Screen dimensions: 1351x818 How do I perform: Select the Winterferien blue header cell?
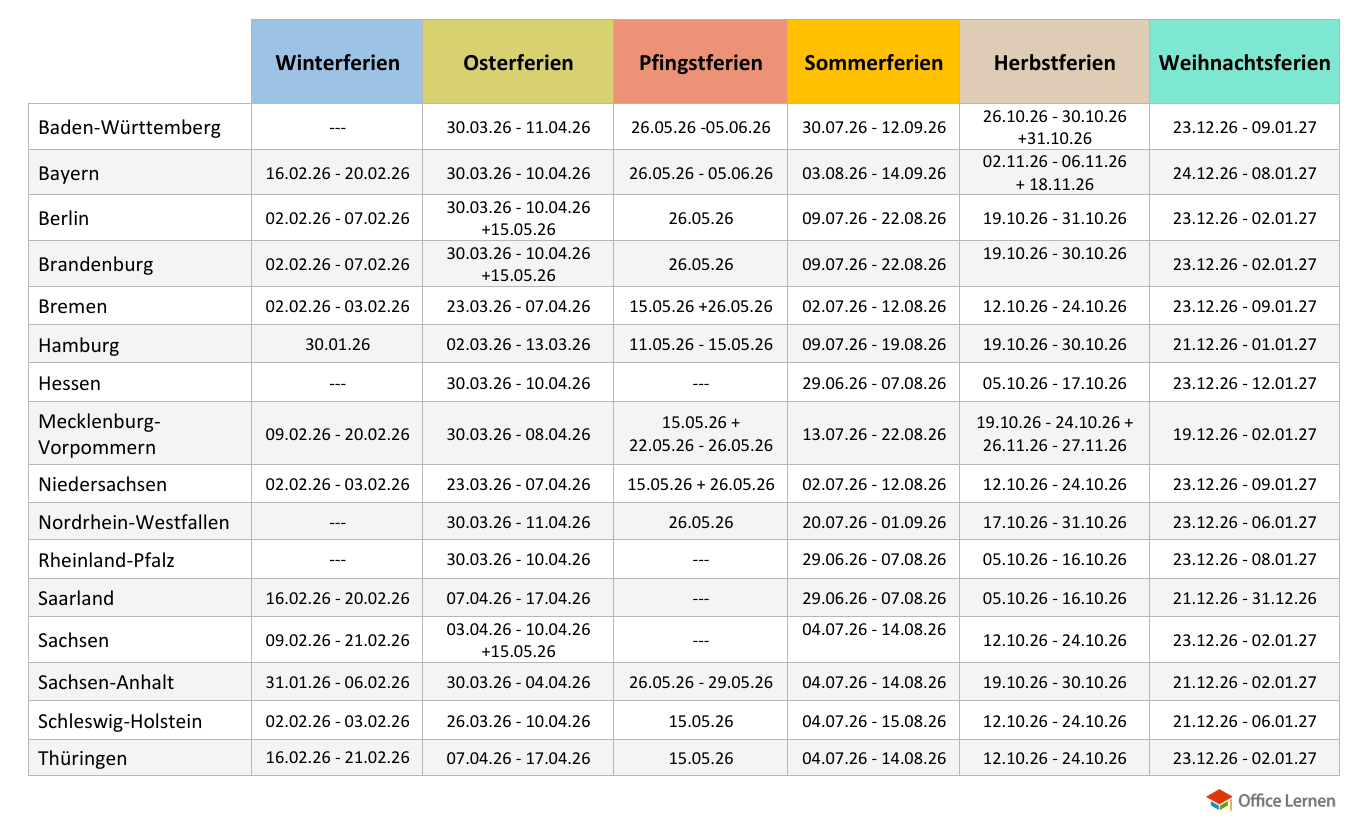[x=337, y=62]
